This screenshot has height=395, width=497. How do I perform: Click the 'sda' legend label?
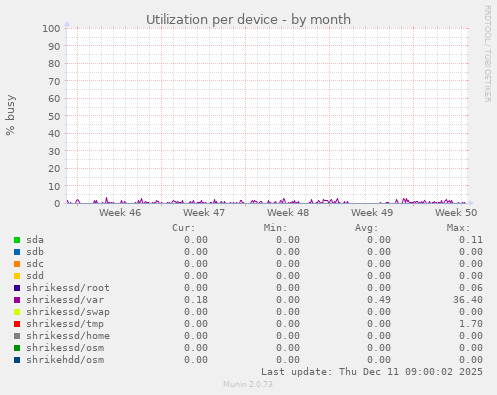click(x=35, y=240)
